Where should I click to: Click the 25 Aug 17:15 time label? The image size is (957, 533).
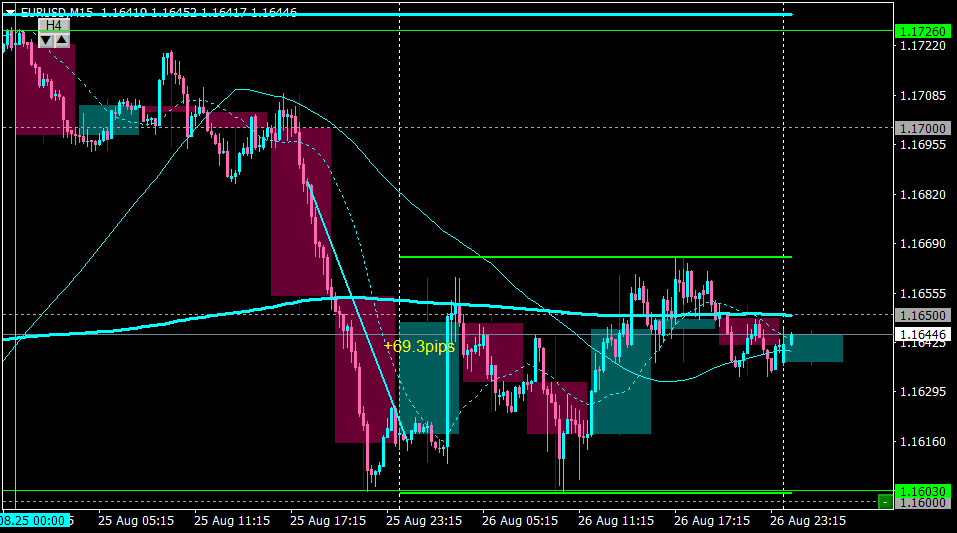pyautogui.click(x=328, y=521)
